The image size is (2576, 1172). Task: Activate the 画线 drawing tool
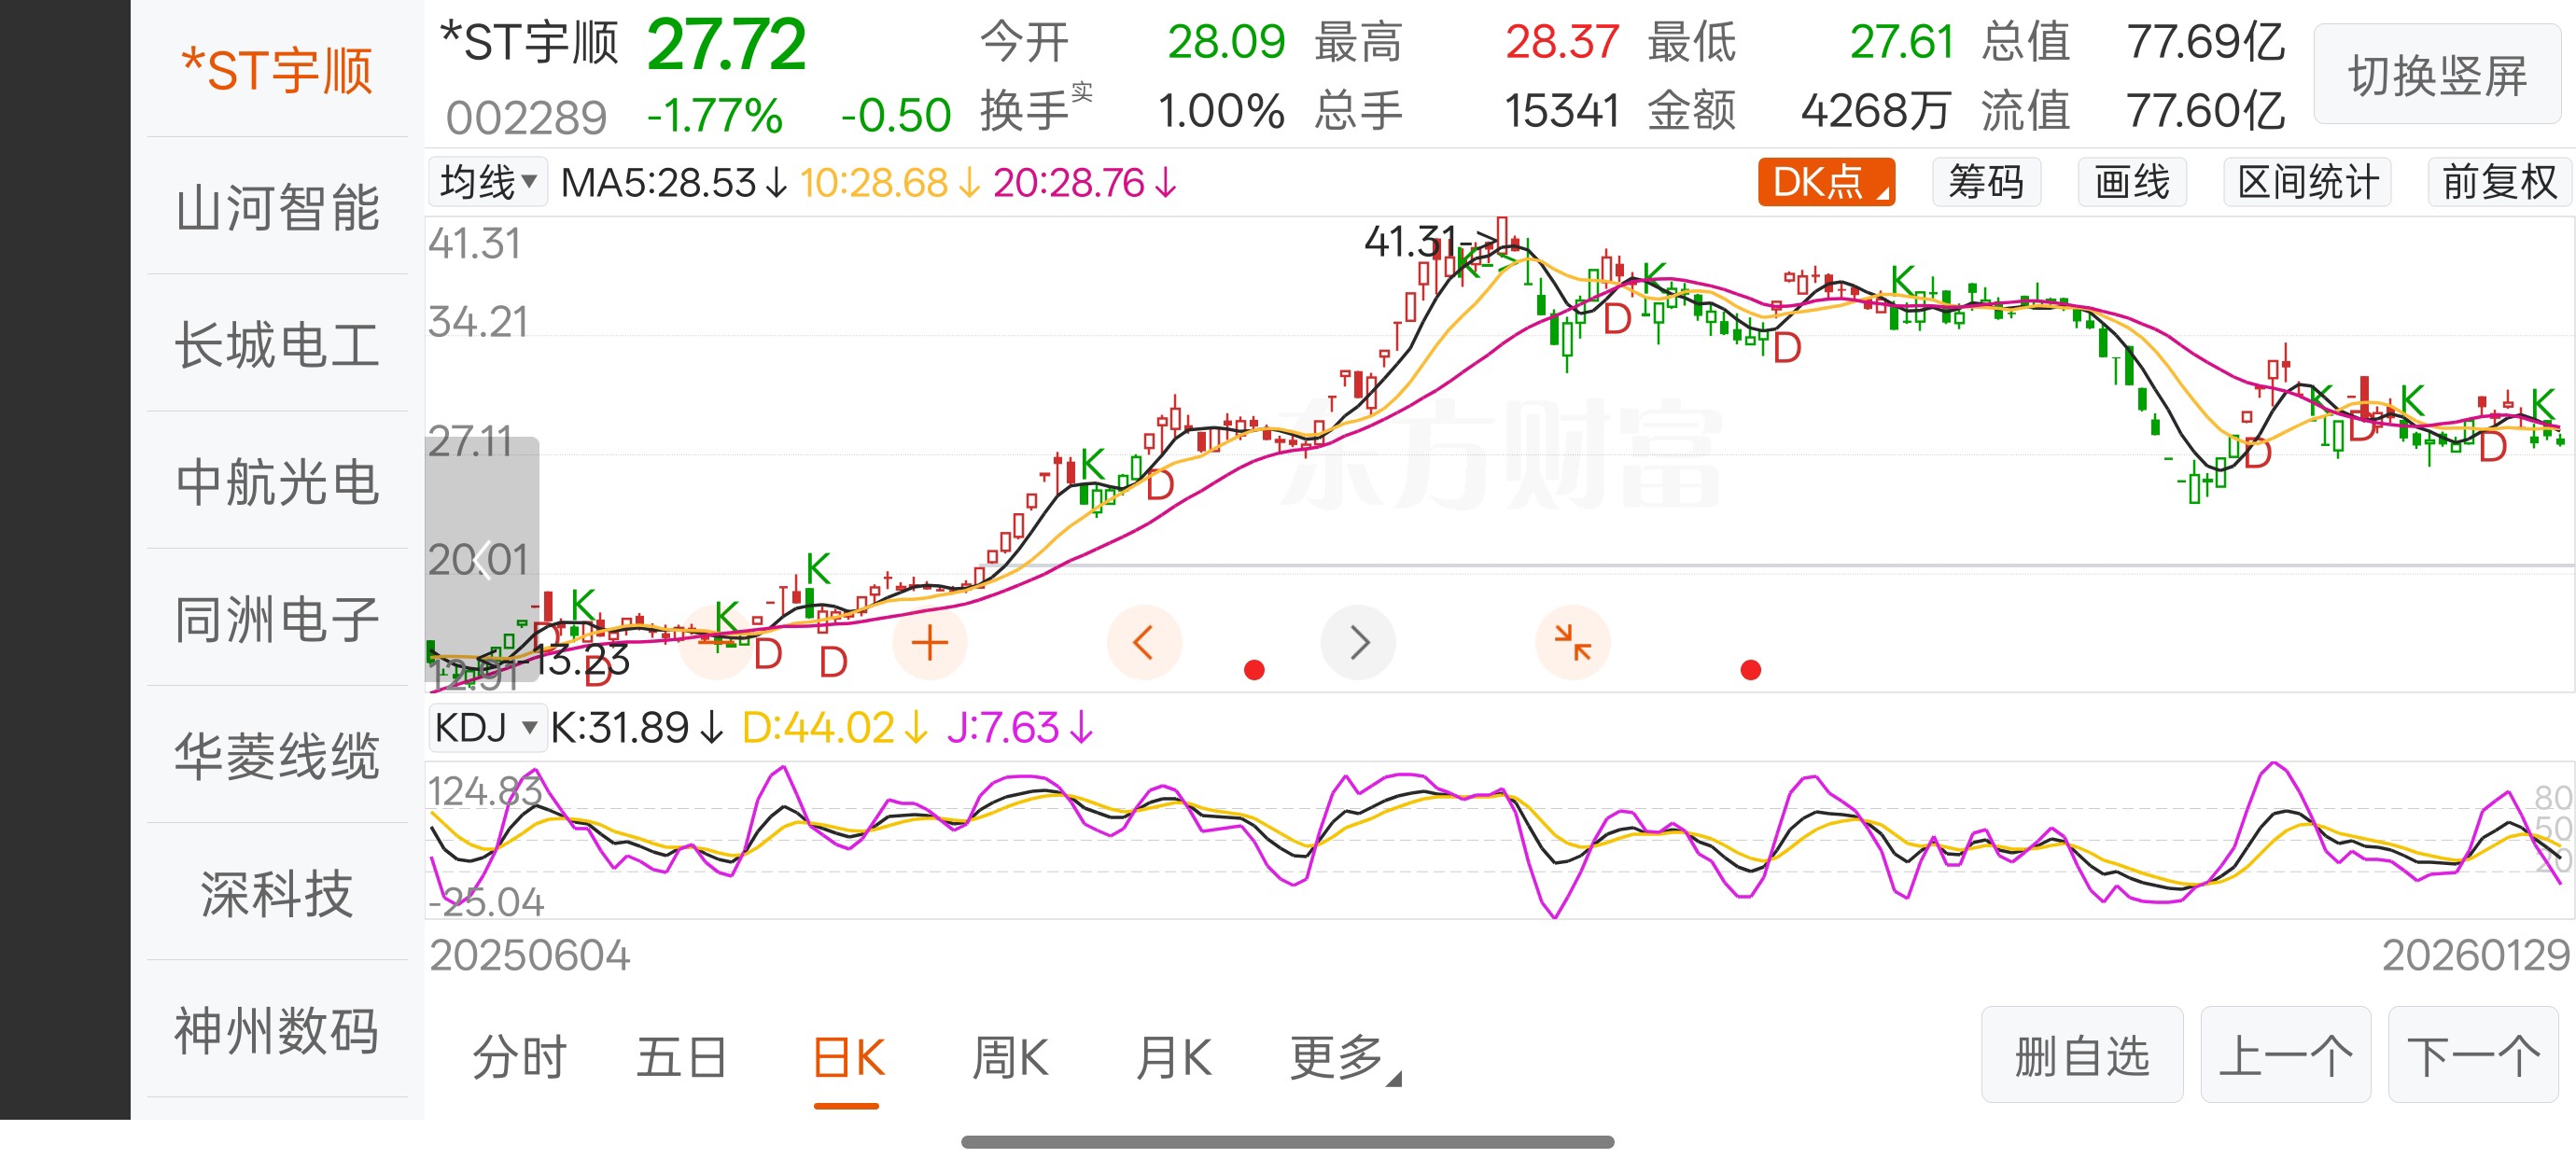coord(2131,183)
